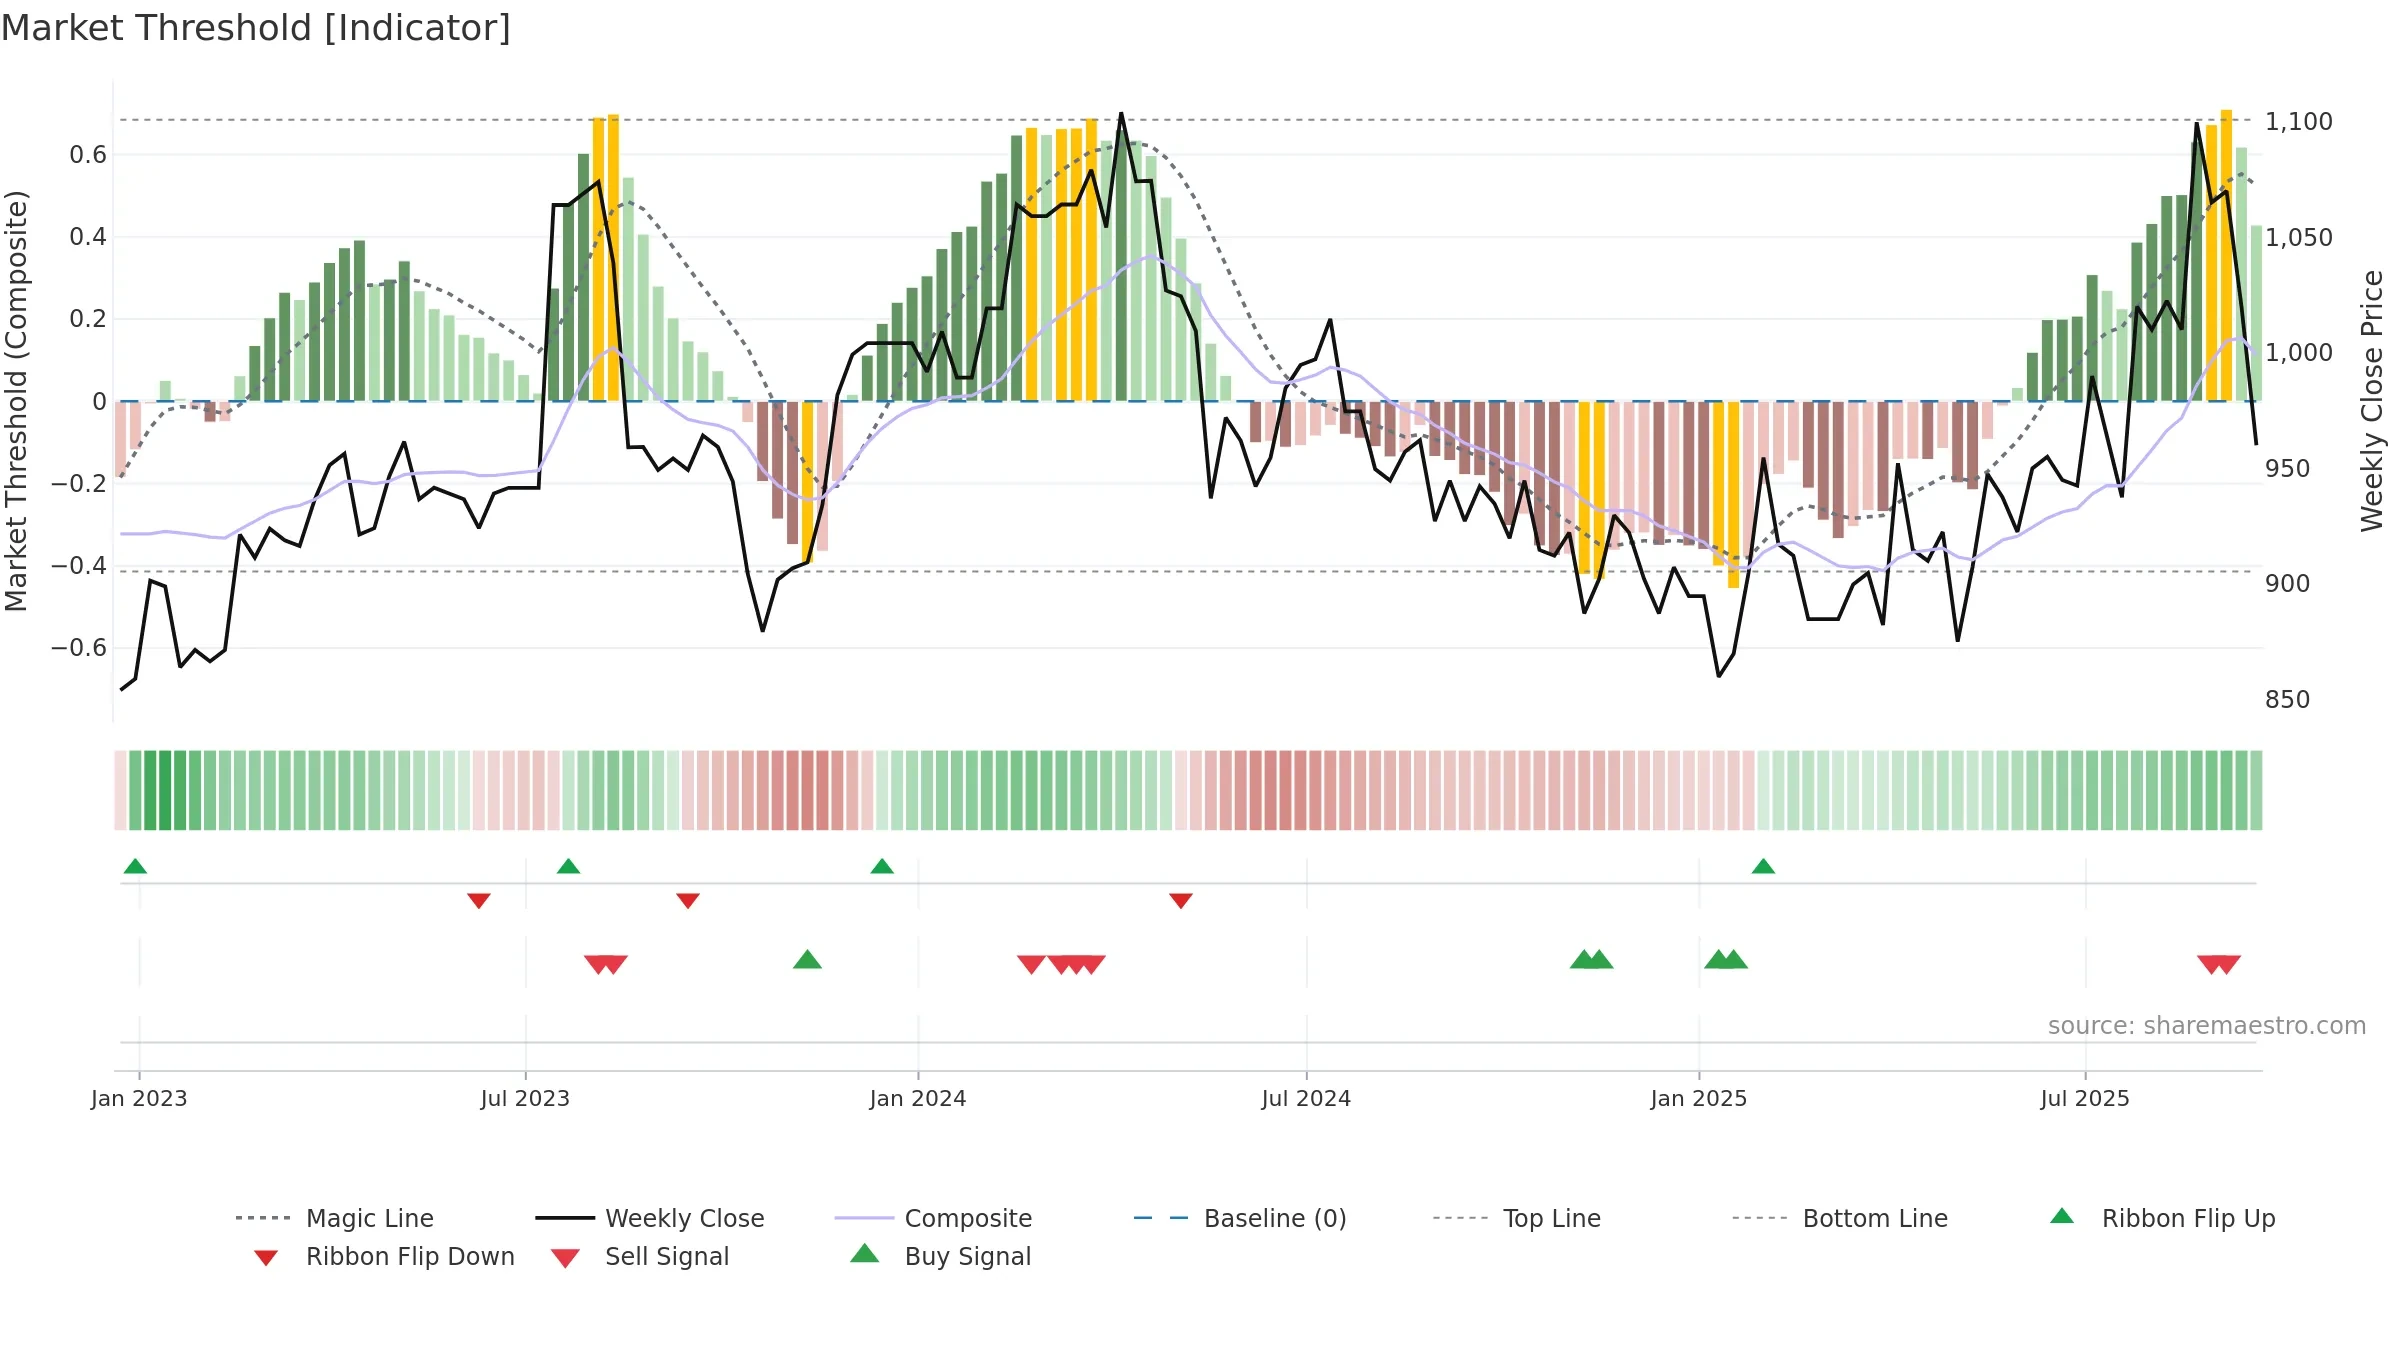Click the 900 price tick label
This screenshot has height=1350, width=2400.
click(x=2288, y=584)
